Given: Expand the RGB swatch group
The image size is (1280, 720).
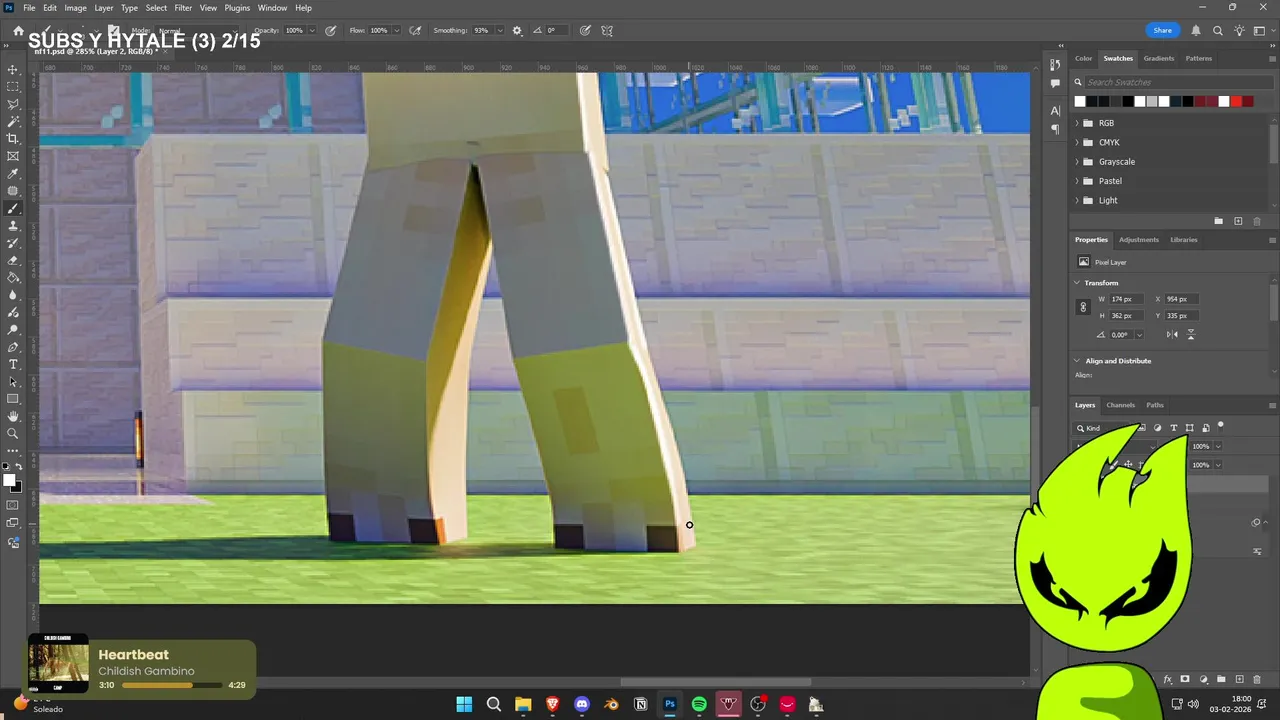Looking at the screenshot, I should (x=1077, y=123).
